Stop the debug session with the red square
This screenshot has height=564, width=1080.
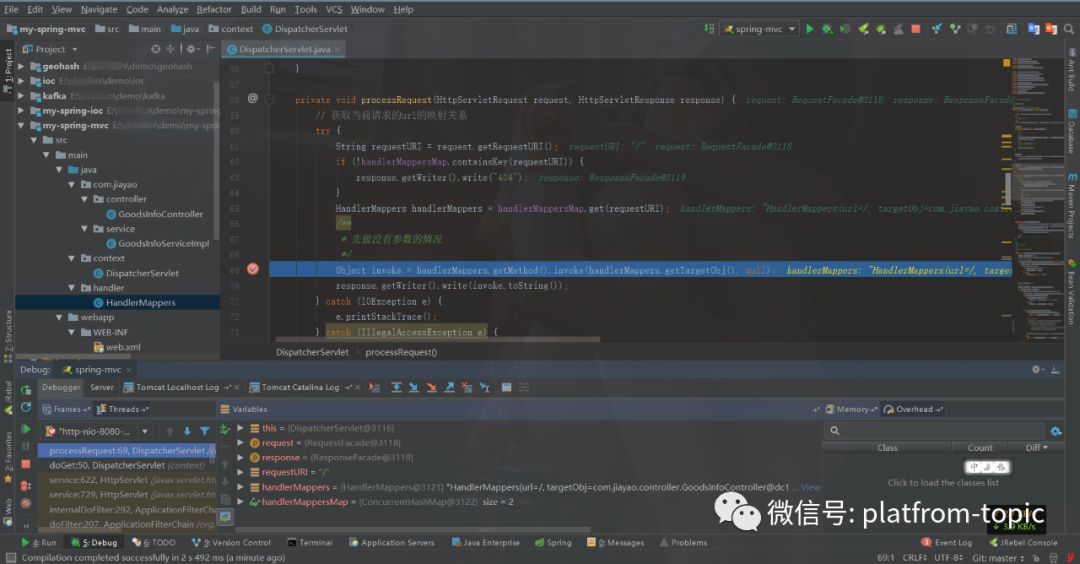click(26, 464)
